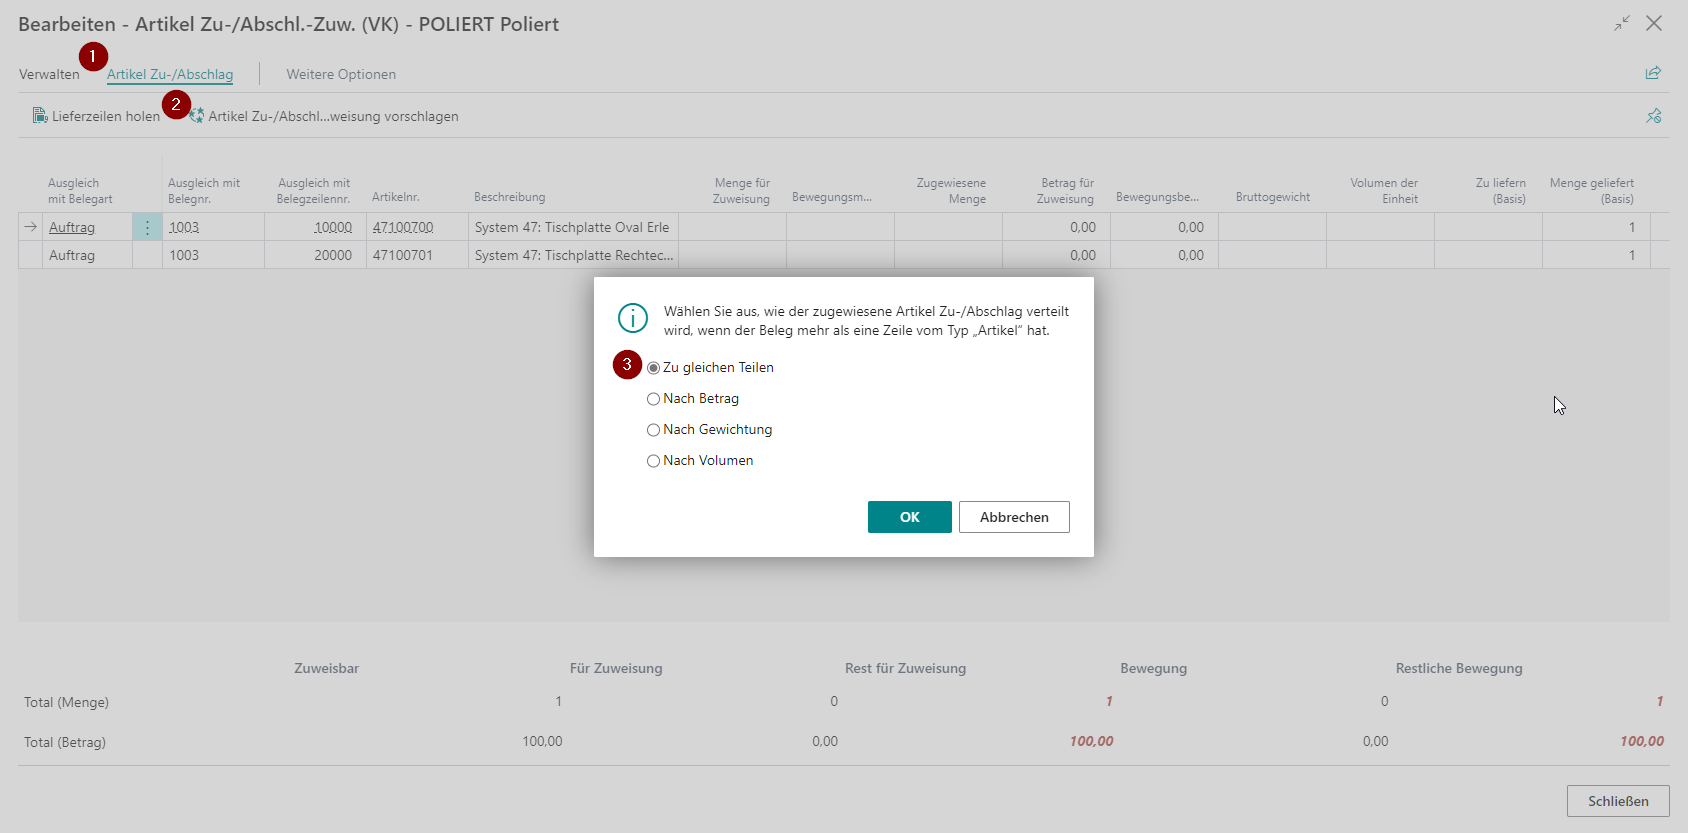This screenshot has height=833, width=1688.
Task: Click the info icon in the dialog
Action: [633, 318]
